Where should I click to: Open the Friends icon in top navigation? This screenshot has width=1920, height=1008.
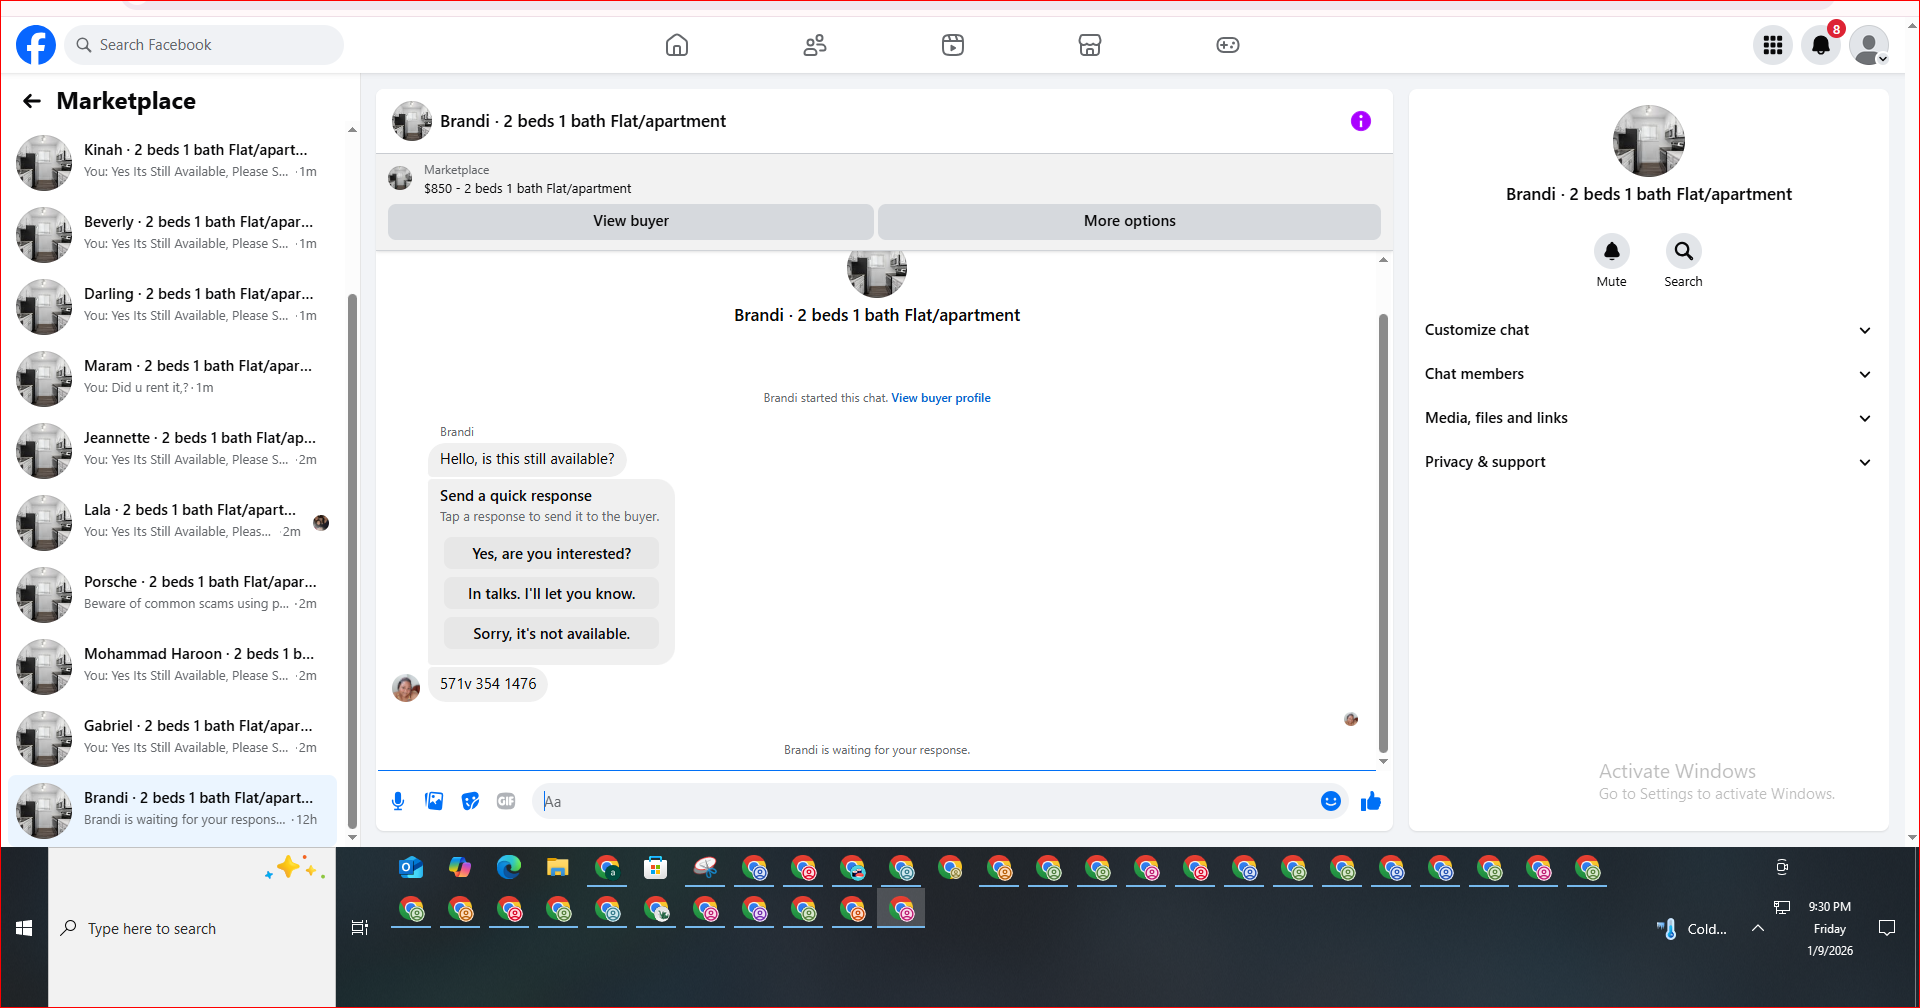click(x=815, y=45)
